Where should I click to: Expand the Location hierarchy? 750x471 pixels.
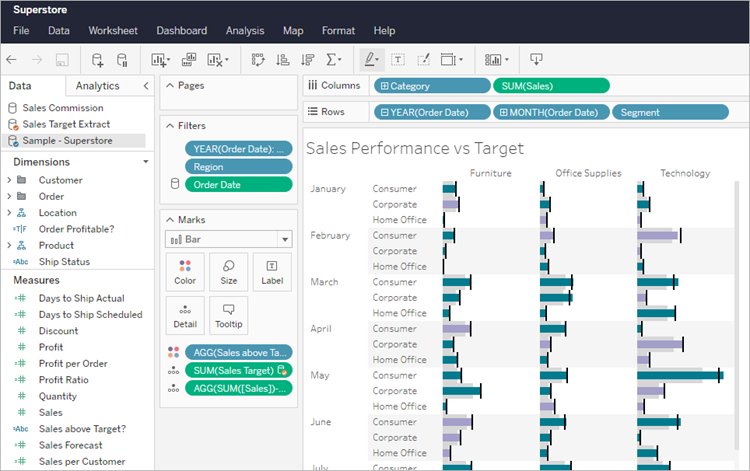[x=9, y=213]
